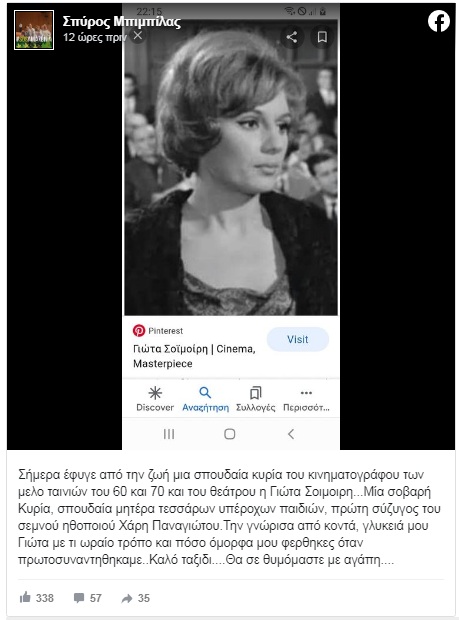The width and height of the screenshot is (459, 620).
Task: Open the Γιώτα Σοϊμοίρη Cinema Masterpiece result title
Action: coord(194,356)
